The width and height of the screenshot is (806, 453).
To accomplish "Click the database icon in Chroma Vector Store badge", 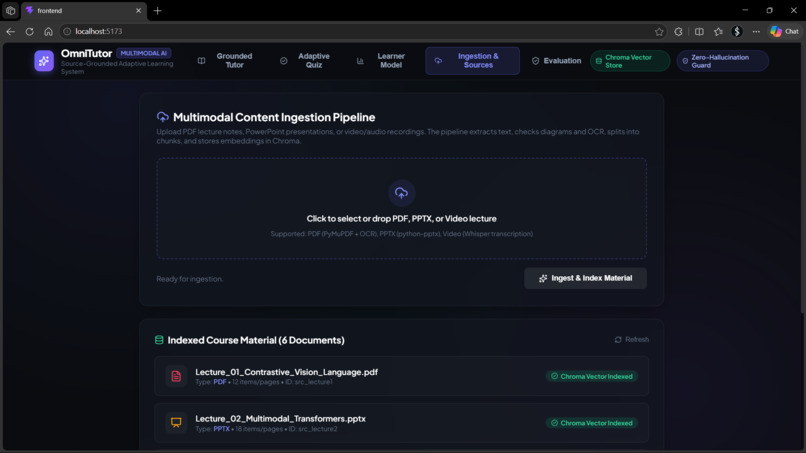I will pos(599,61).
